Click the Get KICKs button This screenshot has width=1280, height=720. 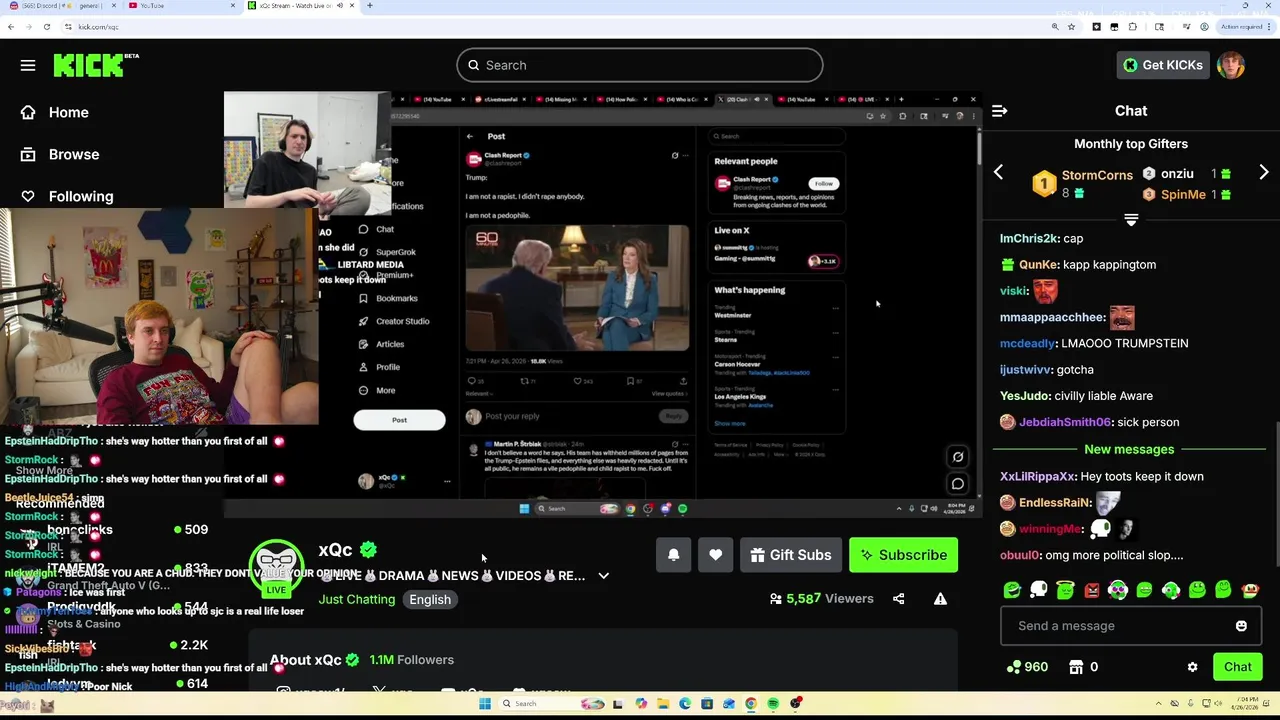[x=1162, y=65]
